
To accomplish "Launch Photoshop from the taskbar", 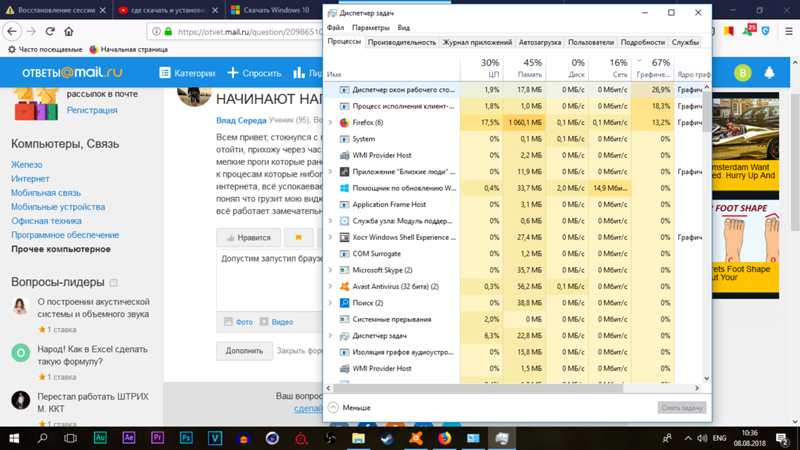I will tap(186, 438).
